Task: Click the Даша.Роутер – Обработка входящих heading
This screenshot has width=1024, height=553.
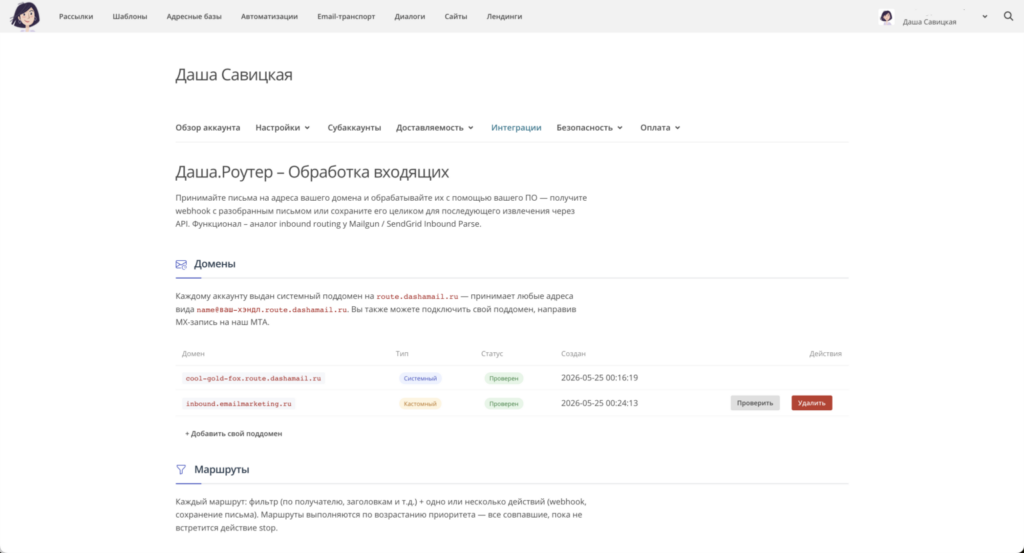Action: [312, 172]
